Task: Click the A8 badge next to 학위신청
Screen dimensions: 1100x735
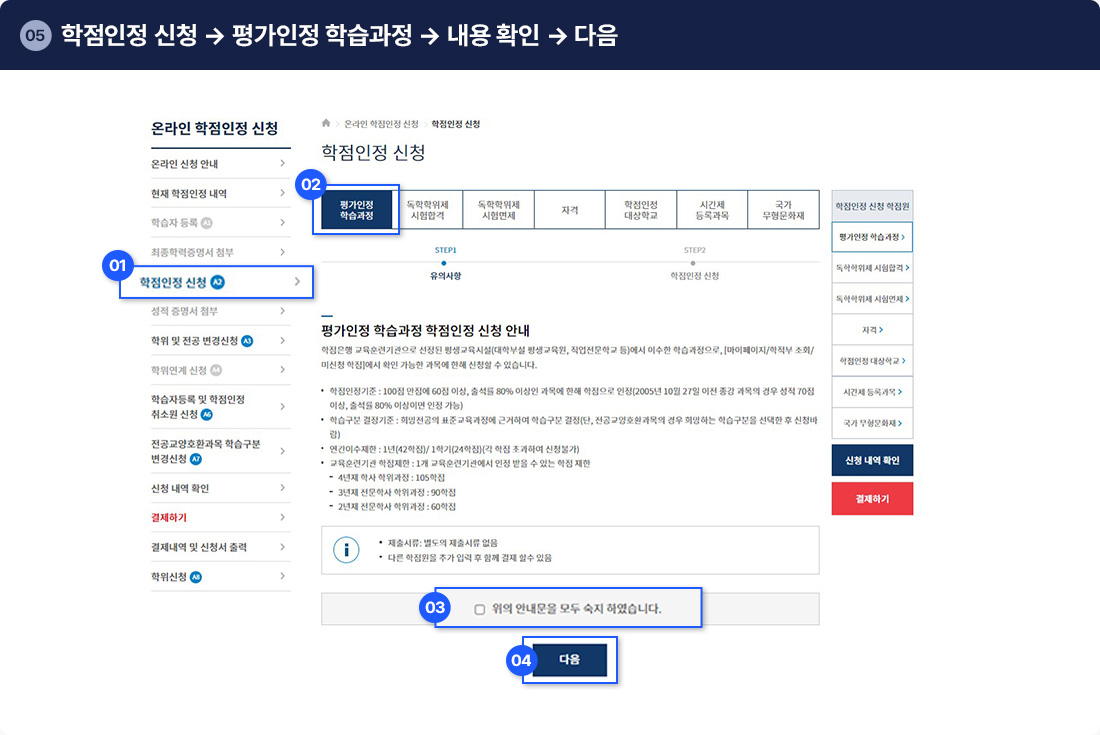Action: (196, 577)
